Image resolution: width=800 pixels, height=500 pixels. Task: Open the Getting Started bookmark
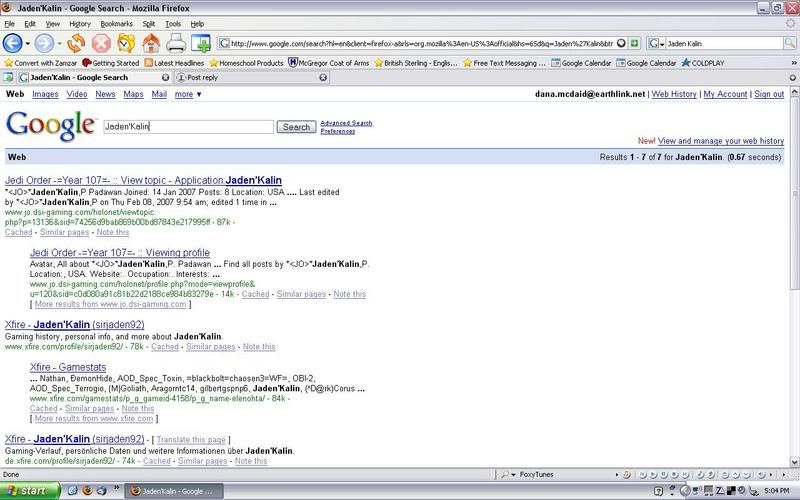[x=111, y=63]
